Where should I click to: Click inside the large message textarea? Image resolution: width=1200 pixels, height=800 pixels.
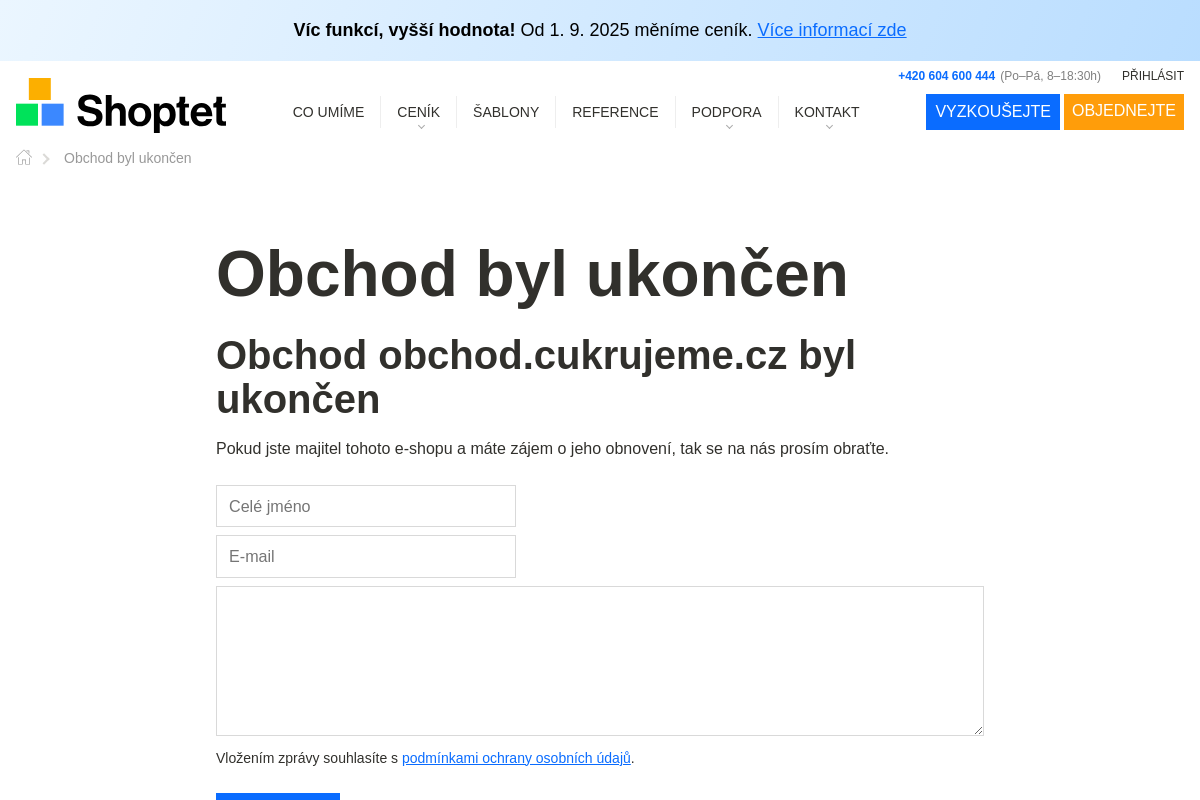[x=599, y=660]
